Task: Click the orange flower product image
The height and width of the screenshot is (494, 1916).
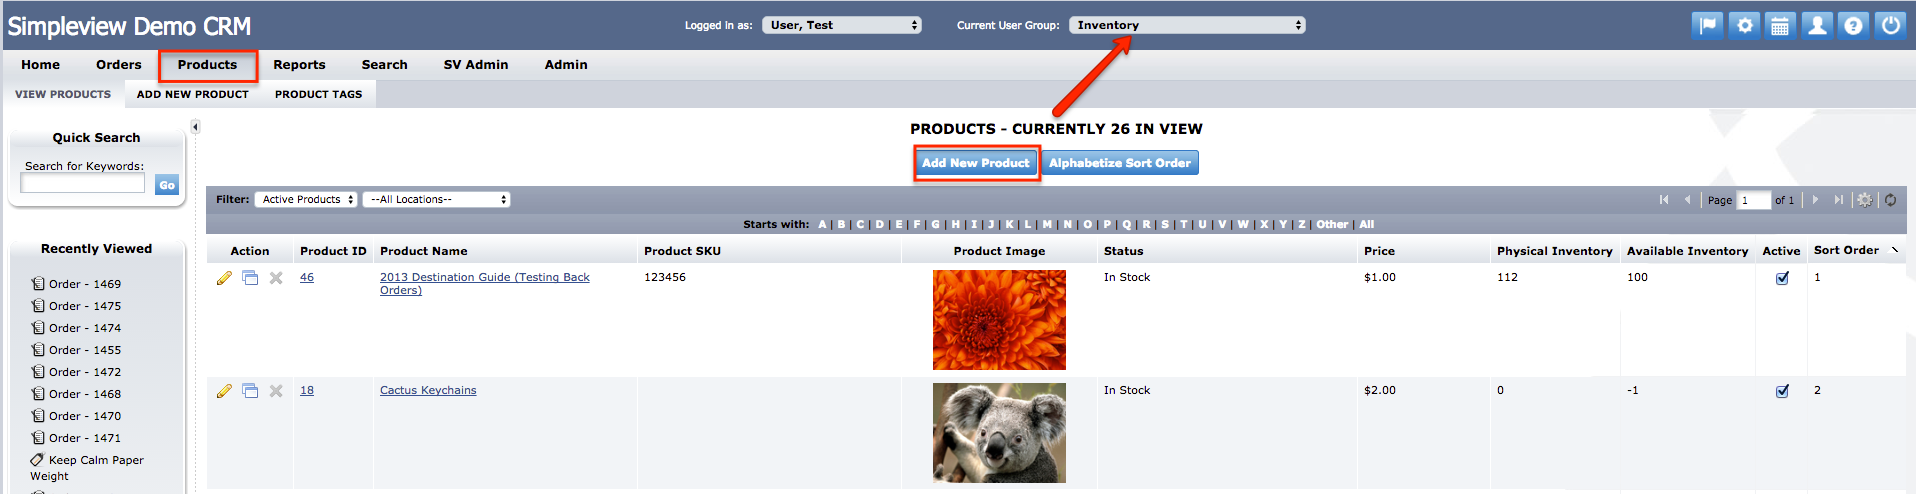Action: pyautogui.click(x=999, y=320)
